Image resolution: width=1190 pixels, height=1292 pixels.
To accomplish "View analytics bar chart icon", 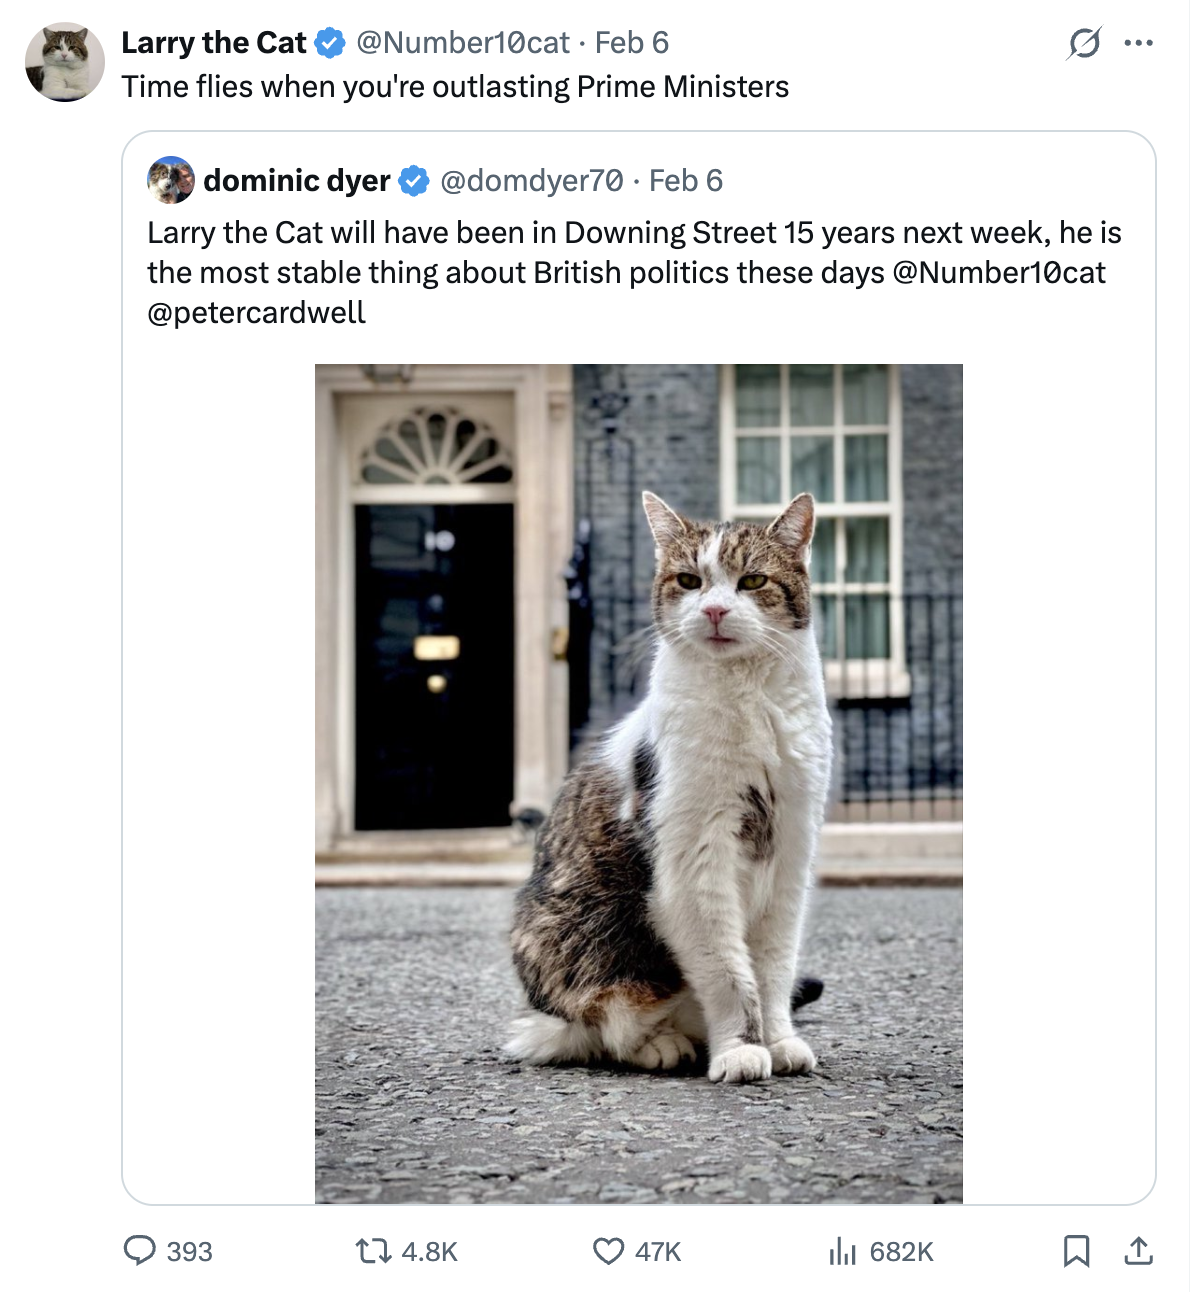I will [x=842, y=1251].
